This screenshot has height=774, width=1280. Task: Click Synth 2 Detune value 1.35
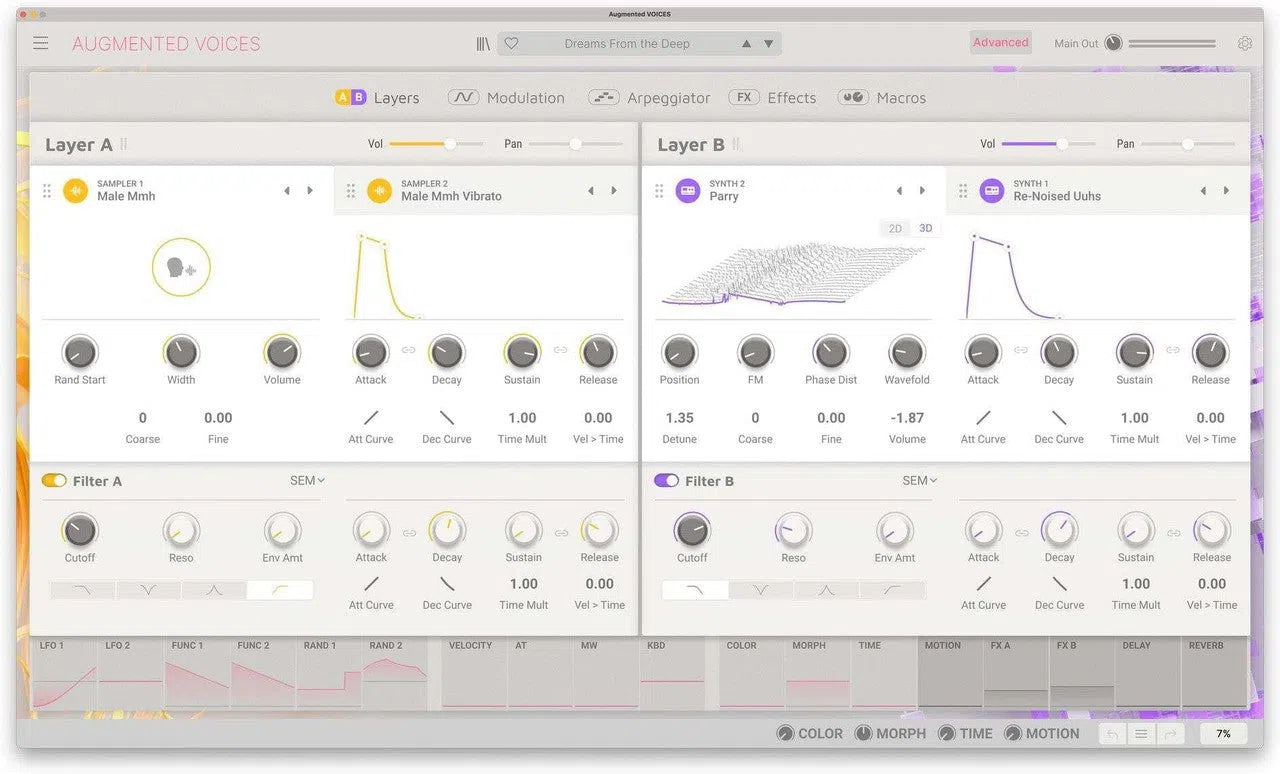679,418
